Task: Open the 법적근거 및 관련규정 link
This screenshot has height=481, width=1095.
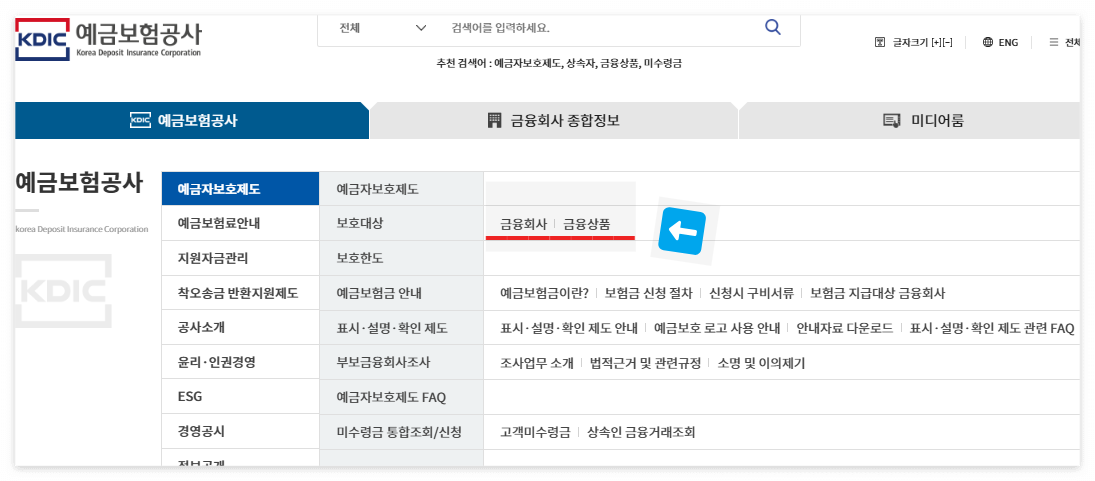Action: coord(645,362)
